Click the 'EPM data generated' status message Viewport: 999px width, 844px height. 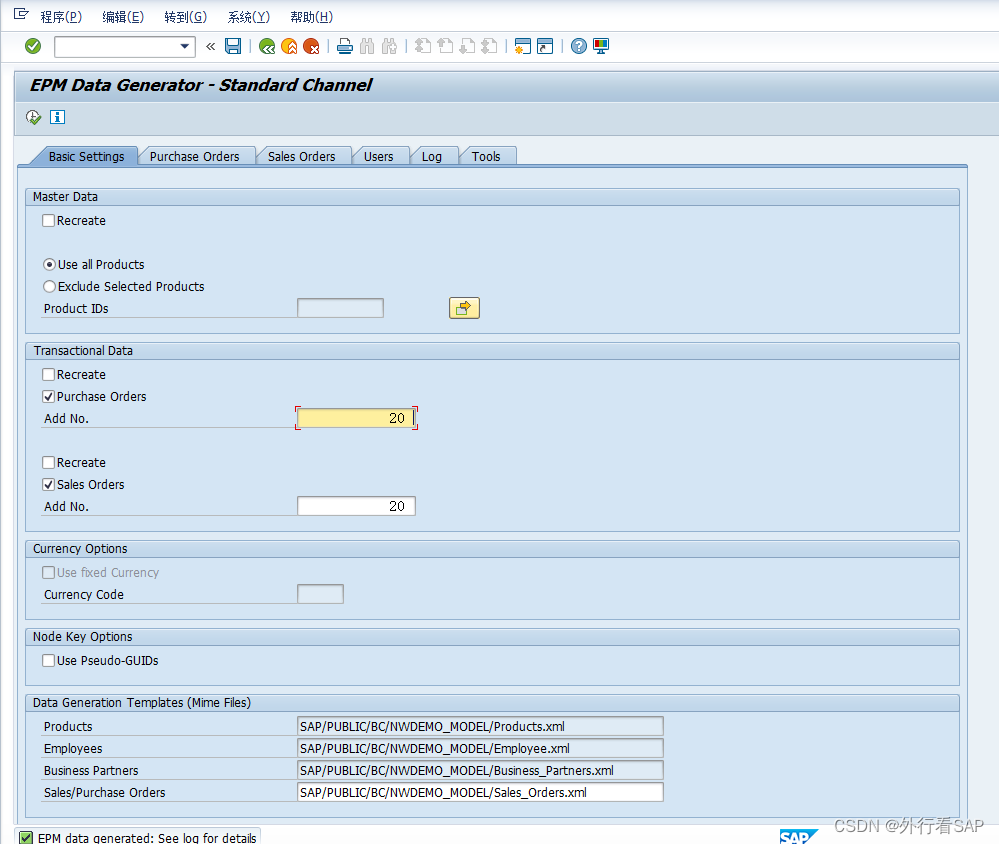pyautogui.click(x=147, y=838)
